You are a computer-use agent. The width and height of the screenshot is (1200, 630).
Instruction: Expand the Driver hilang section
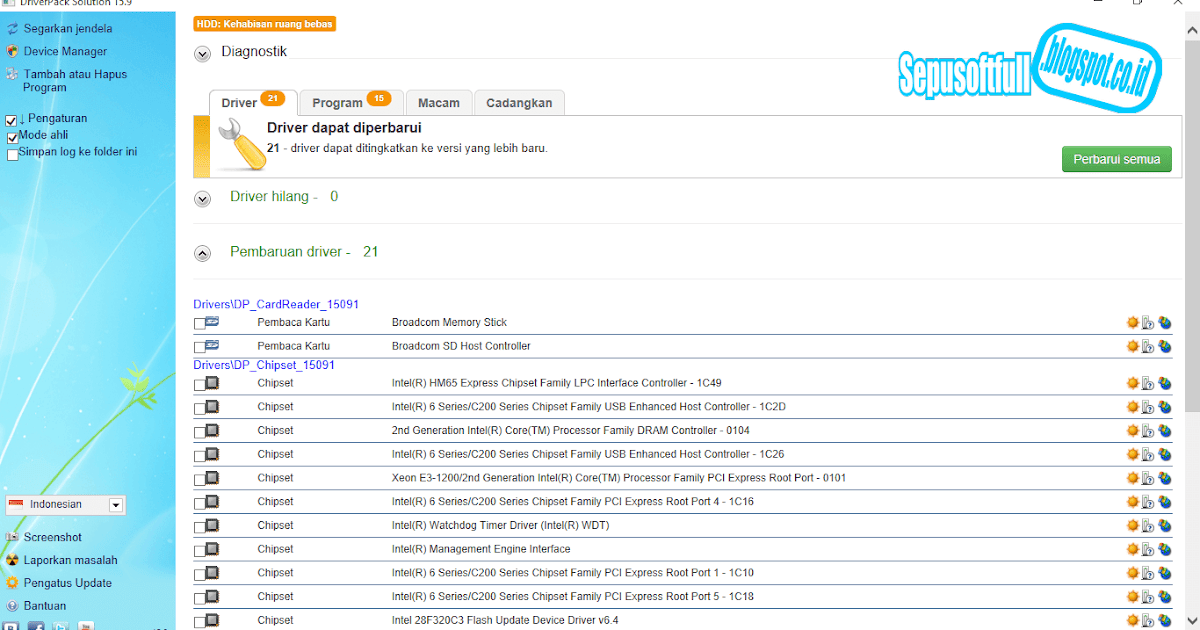click(x=203, y=199)
